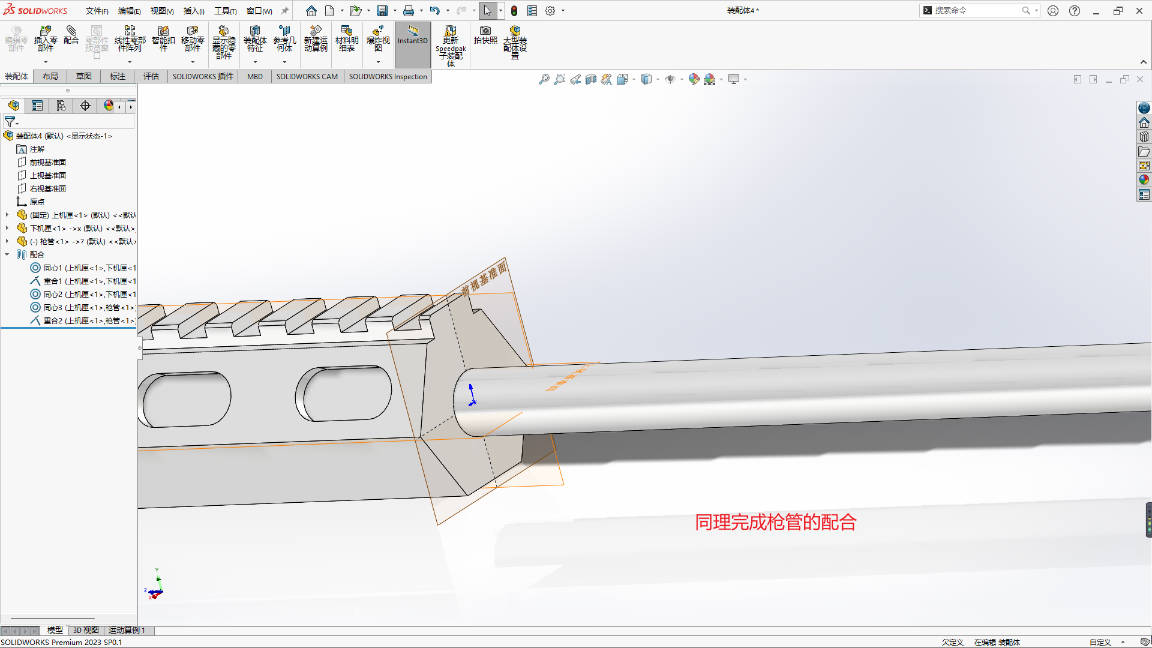Open Assembly Features (装配体特征) tool
Image resolution: width=1152 pixels, height=648 pixels.
pos(255,37)
